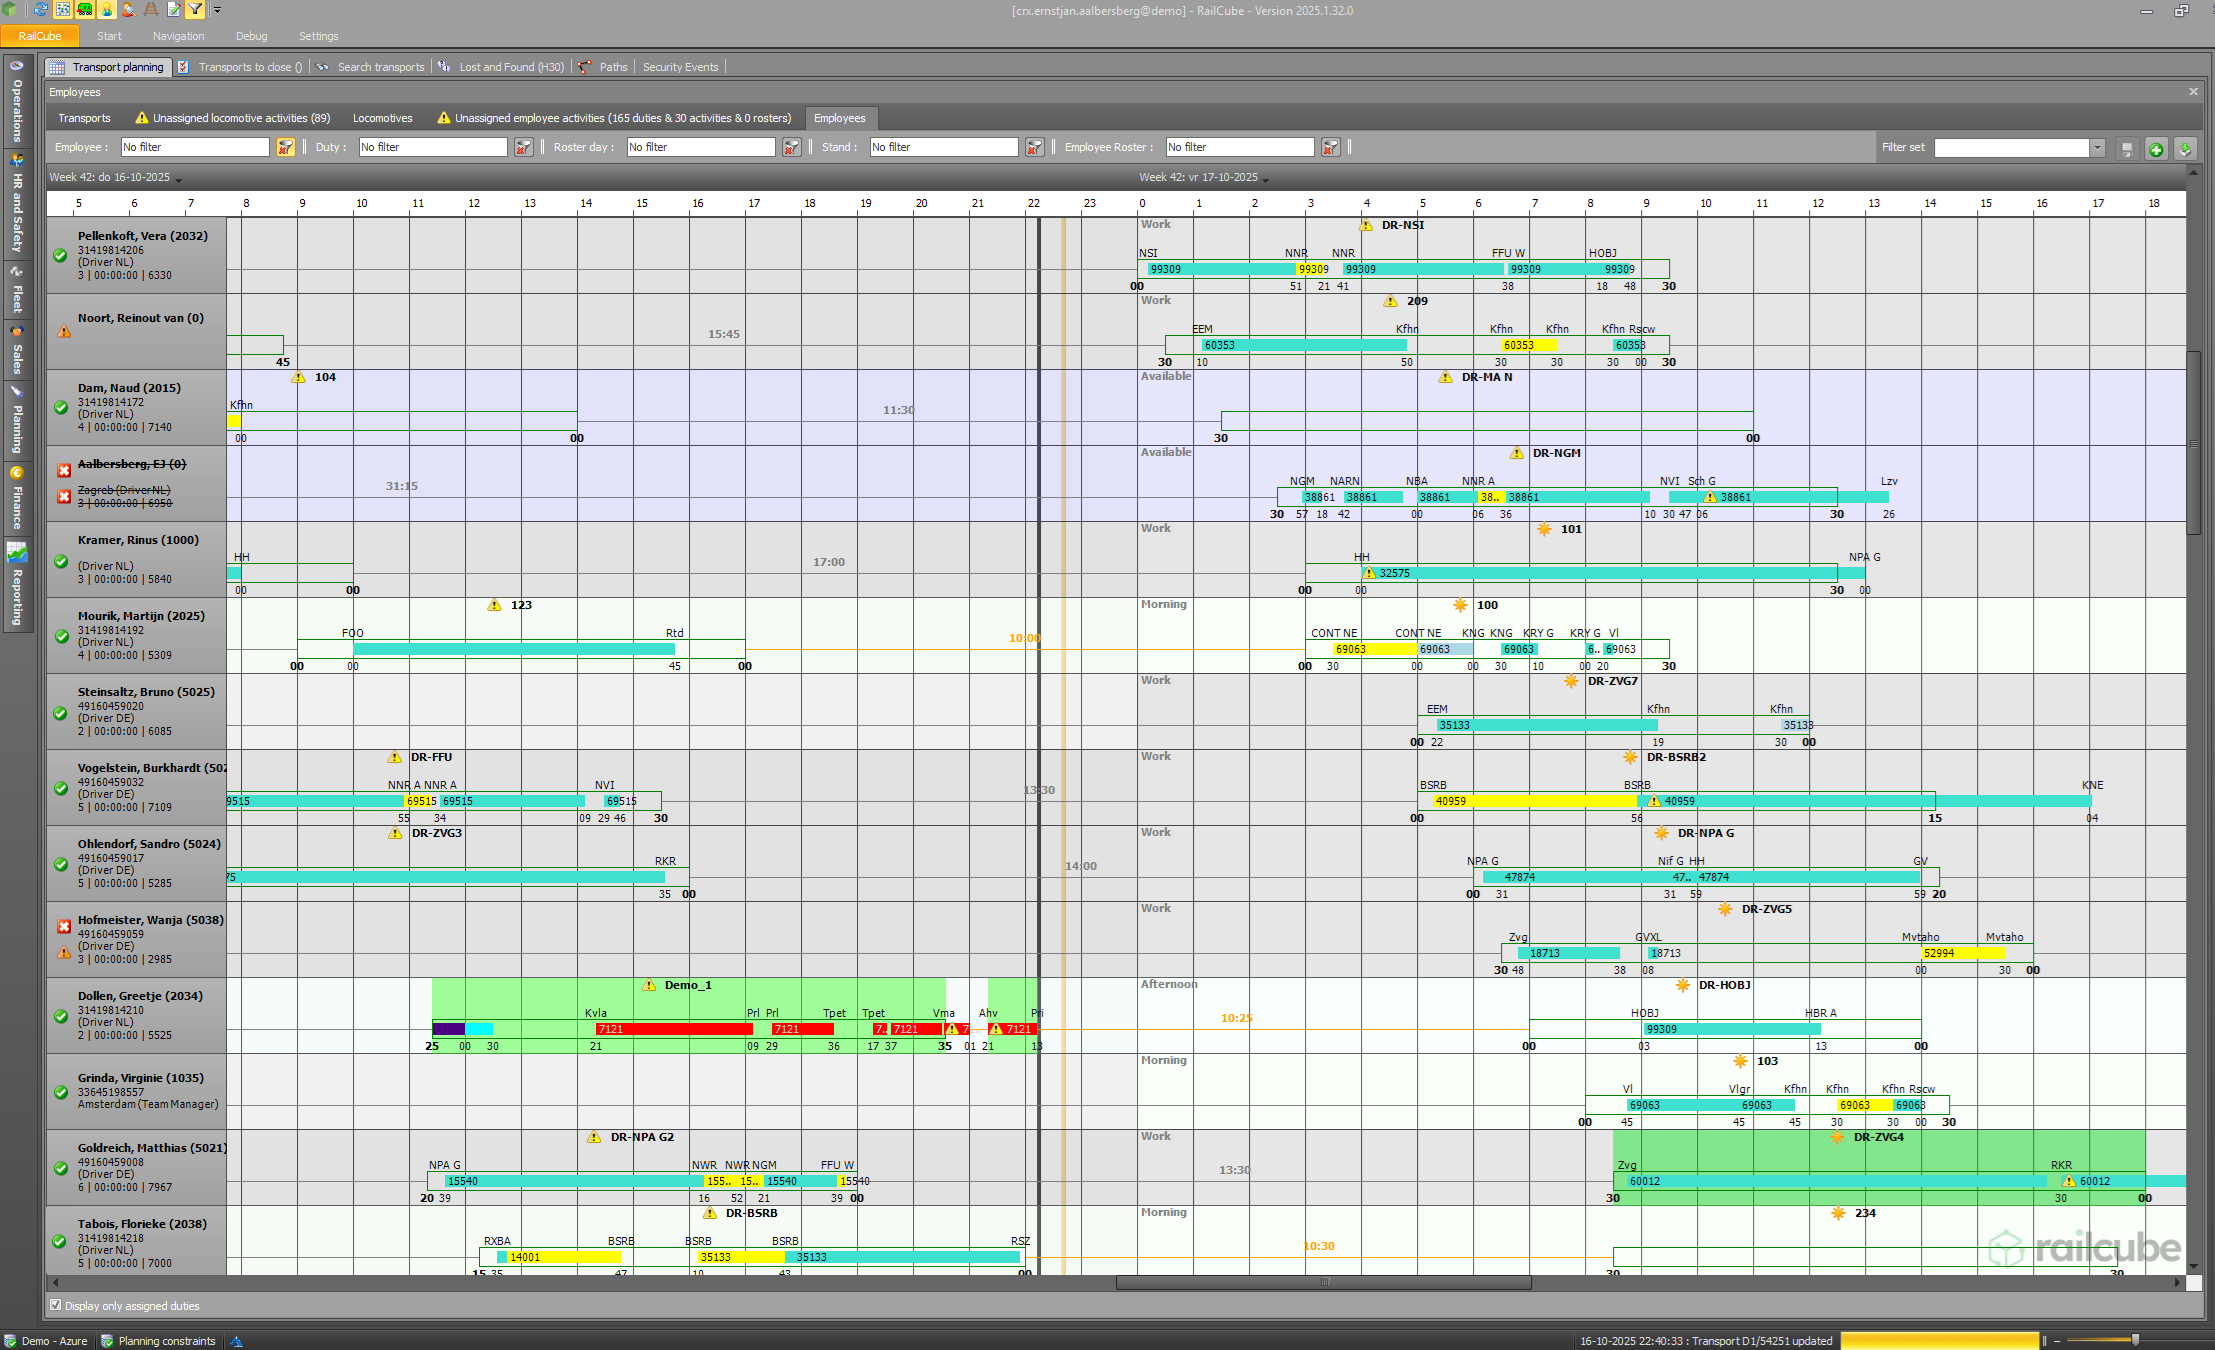Expand the Week 42 do 16-10-2025 date dropdown

point(179,179)
